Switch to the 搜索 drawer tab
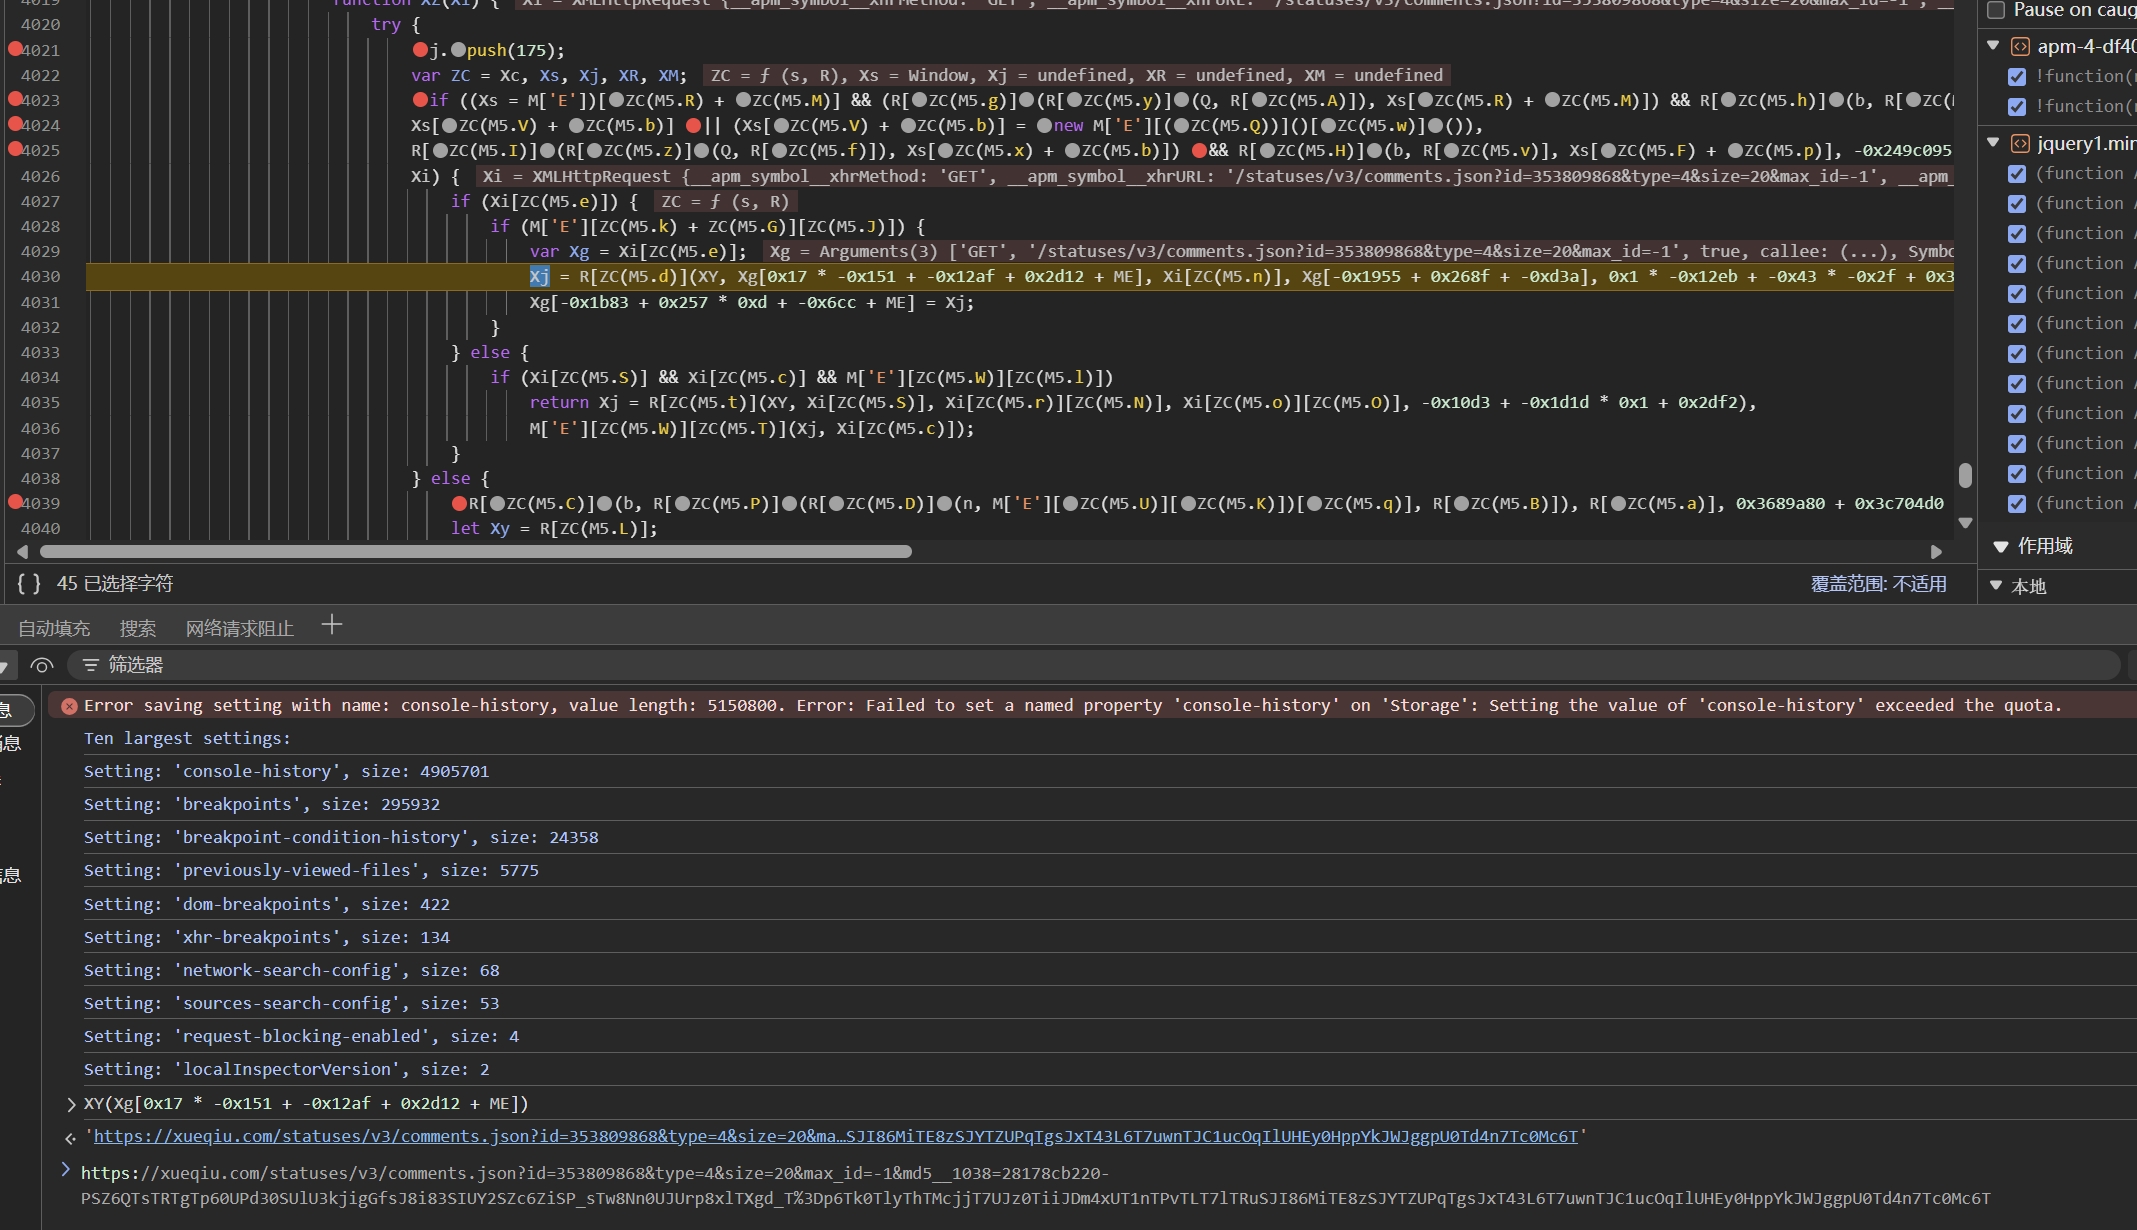The image size is (2137, 1230). pos(137,628)
